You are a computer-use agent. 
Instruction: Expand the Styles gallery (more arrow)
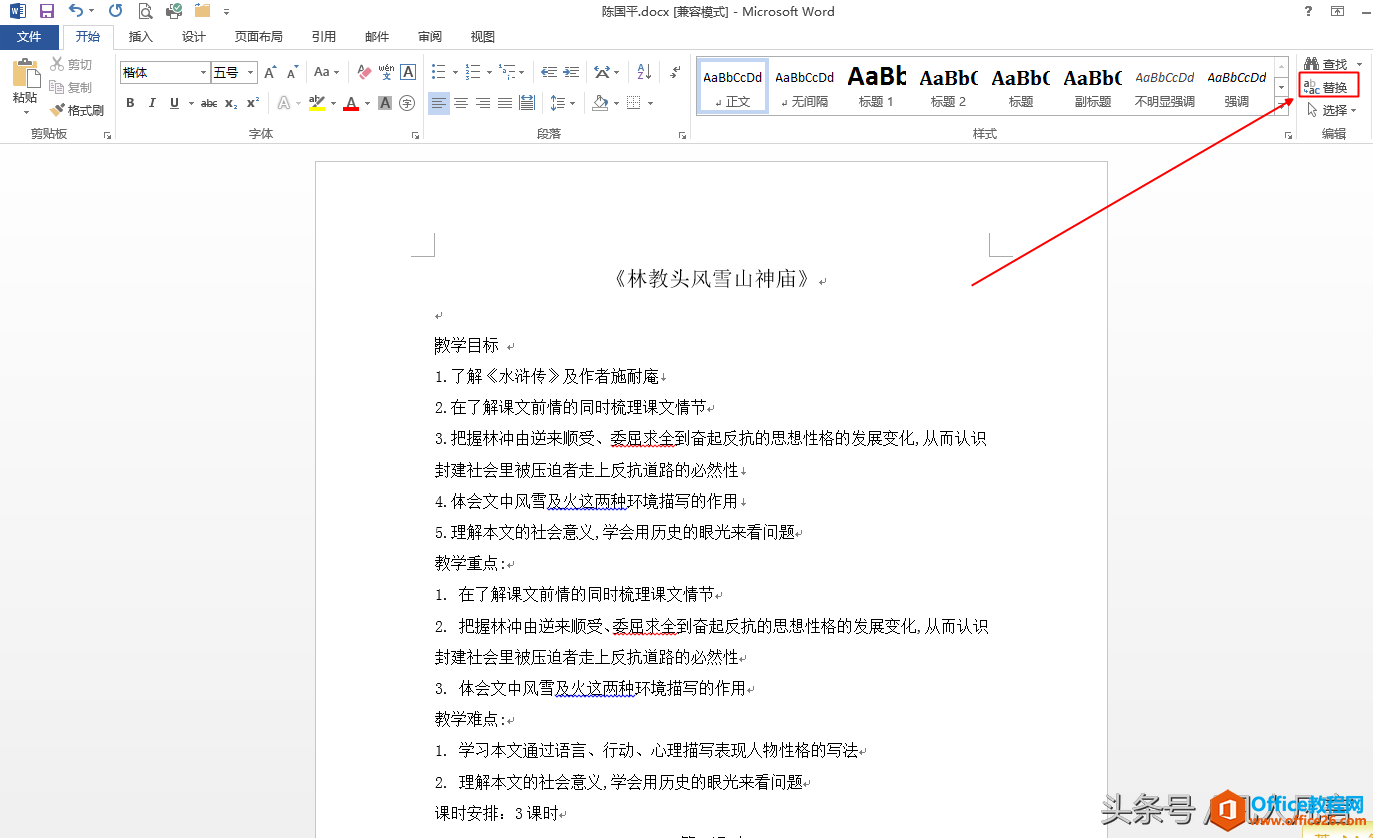point(1282,105)
